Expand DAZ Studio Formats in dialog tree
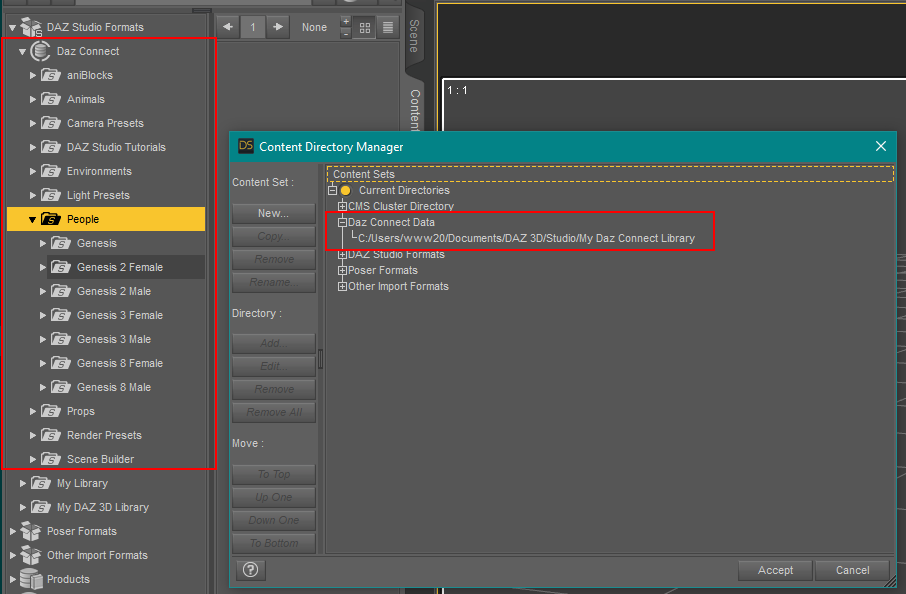 click(342, 254)
